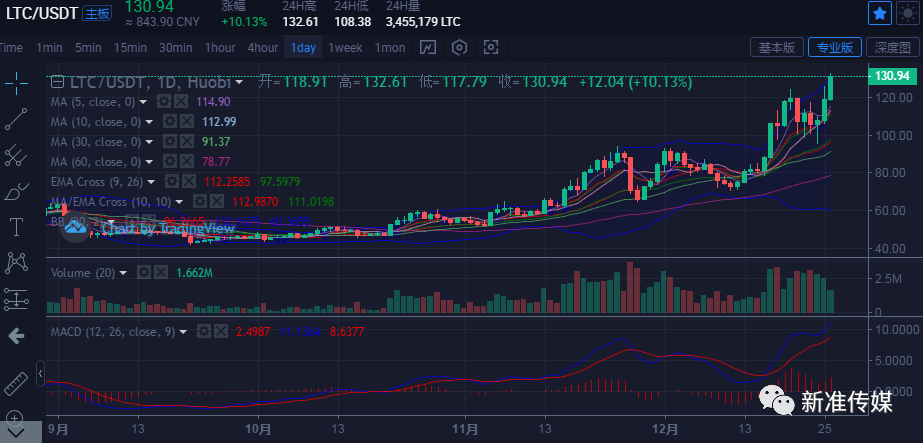Viewport: 923px width, 443px height.
Task: Remove the MA 60 indicator
Action: pyautogui.click(x=187, y=162)
